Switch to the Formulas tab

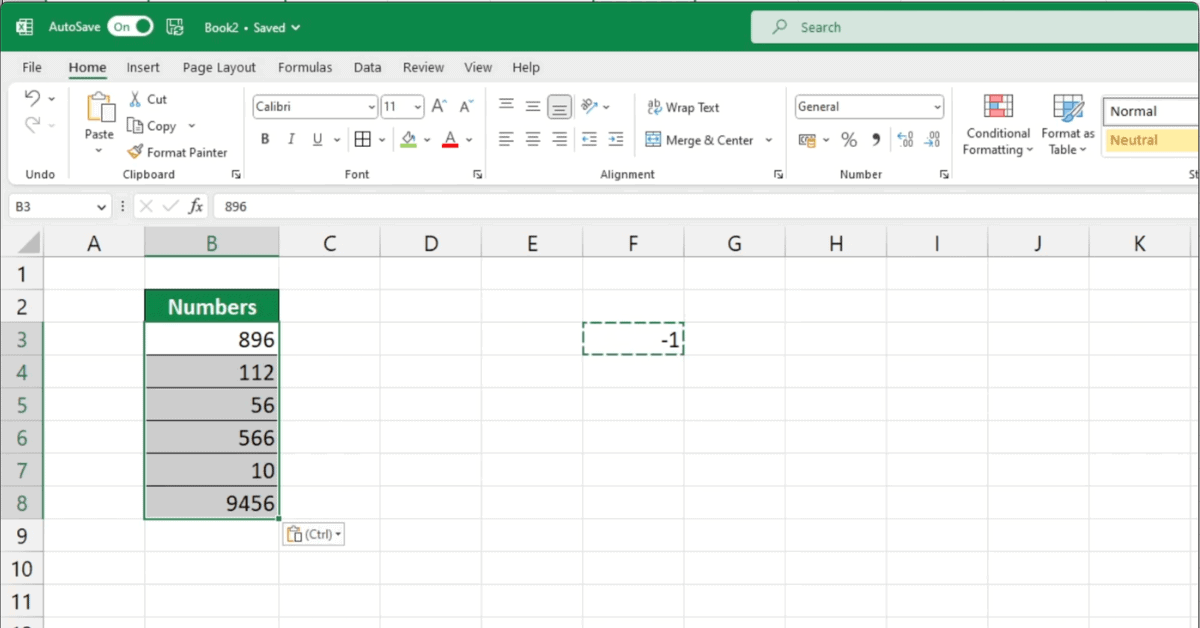coord(305,67)
